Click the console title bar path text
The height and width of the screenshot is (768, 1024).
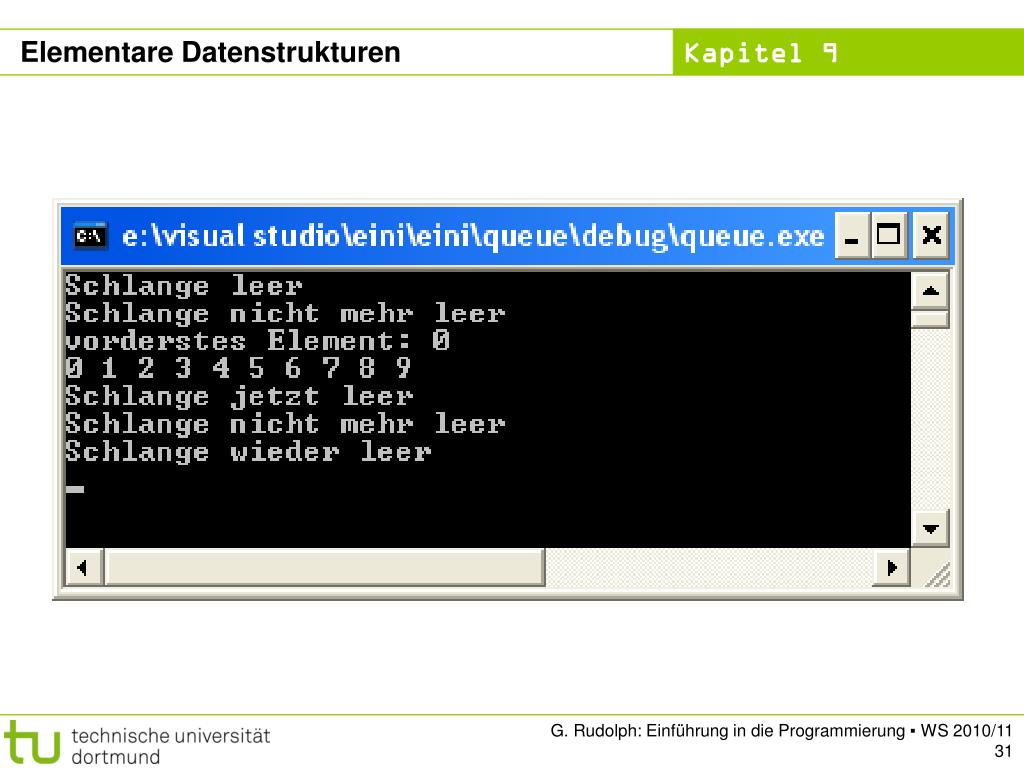coord(473,236)
